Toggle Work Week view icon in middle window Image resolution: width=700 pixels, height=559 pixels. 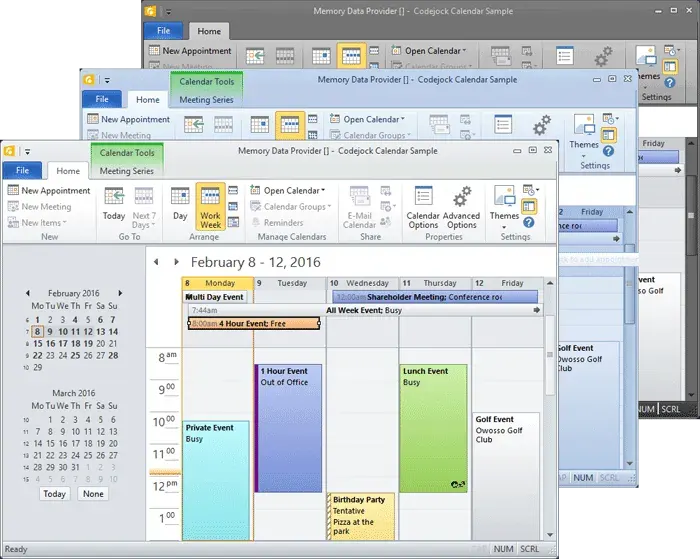(290, 125)
